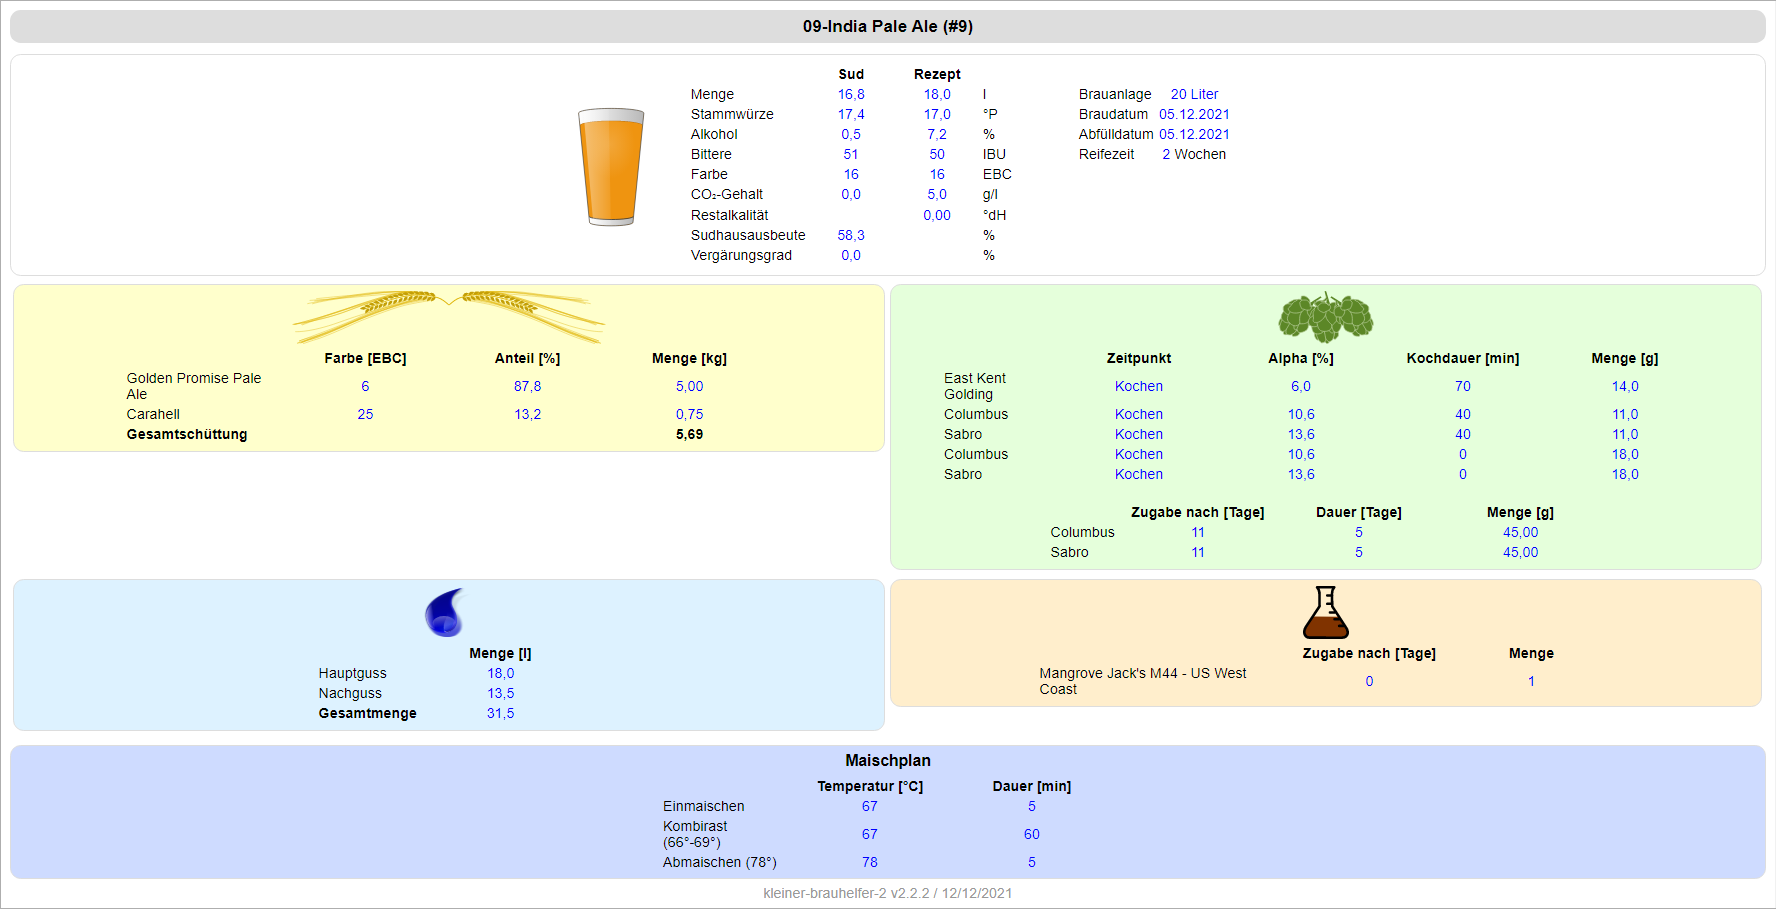Screen dimensions: 1776x909
Task: Click the Brauanlage "20 Liter" value
Action: 1194,94
